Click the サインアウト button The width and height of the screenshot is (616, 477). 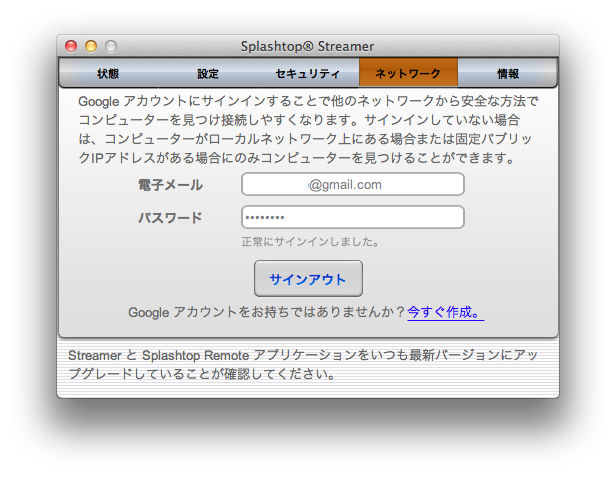[308, 279]
